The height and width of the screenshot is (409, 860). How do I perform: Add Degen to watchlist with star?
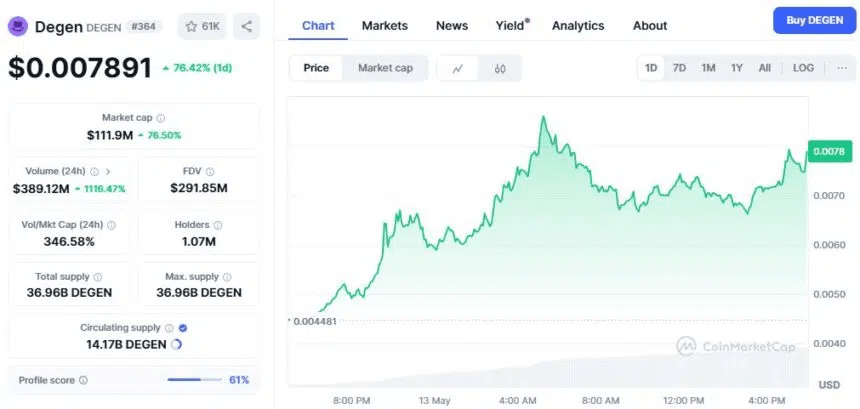[203, 26]
